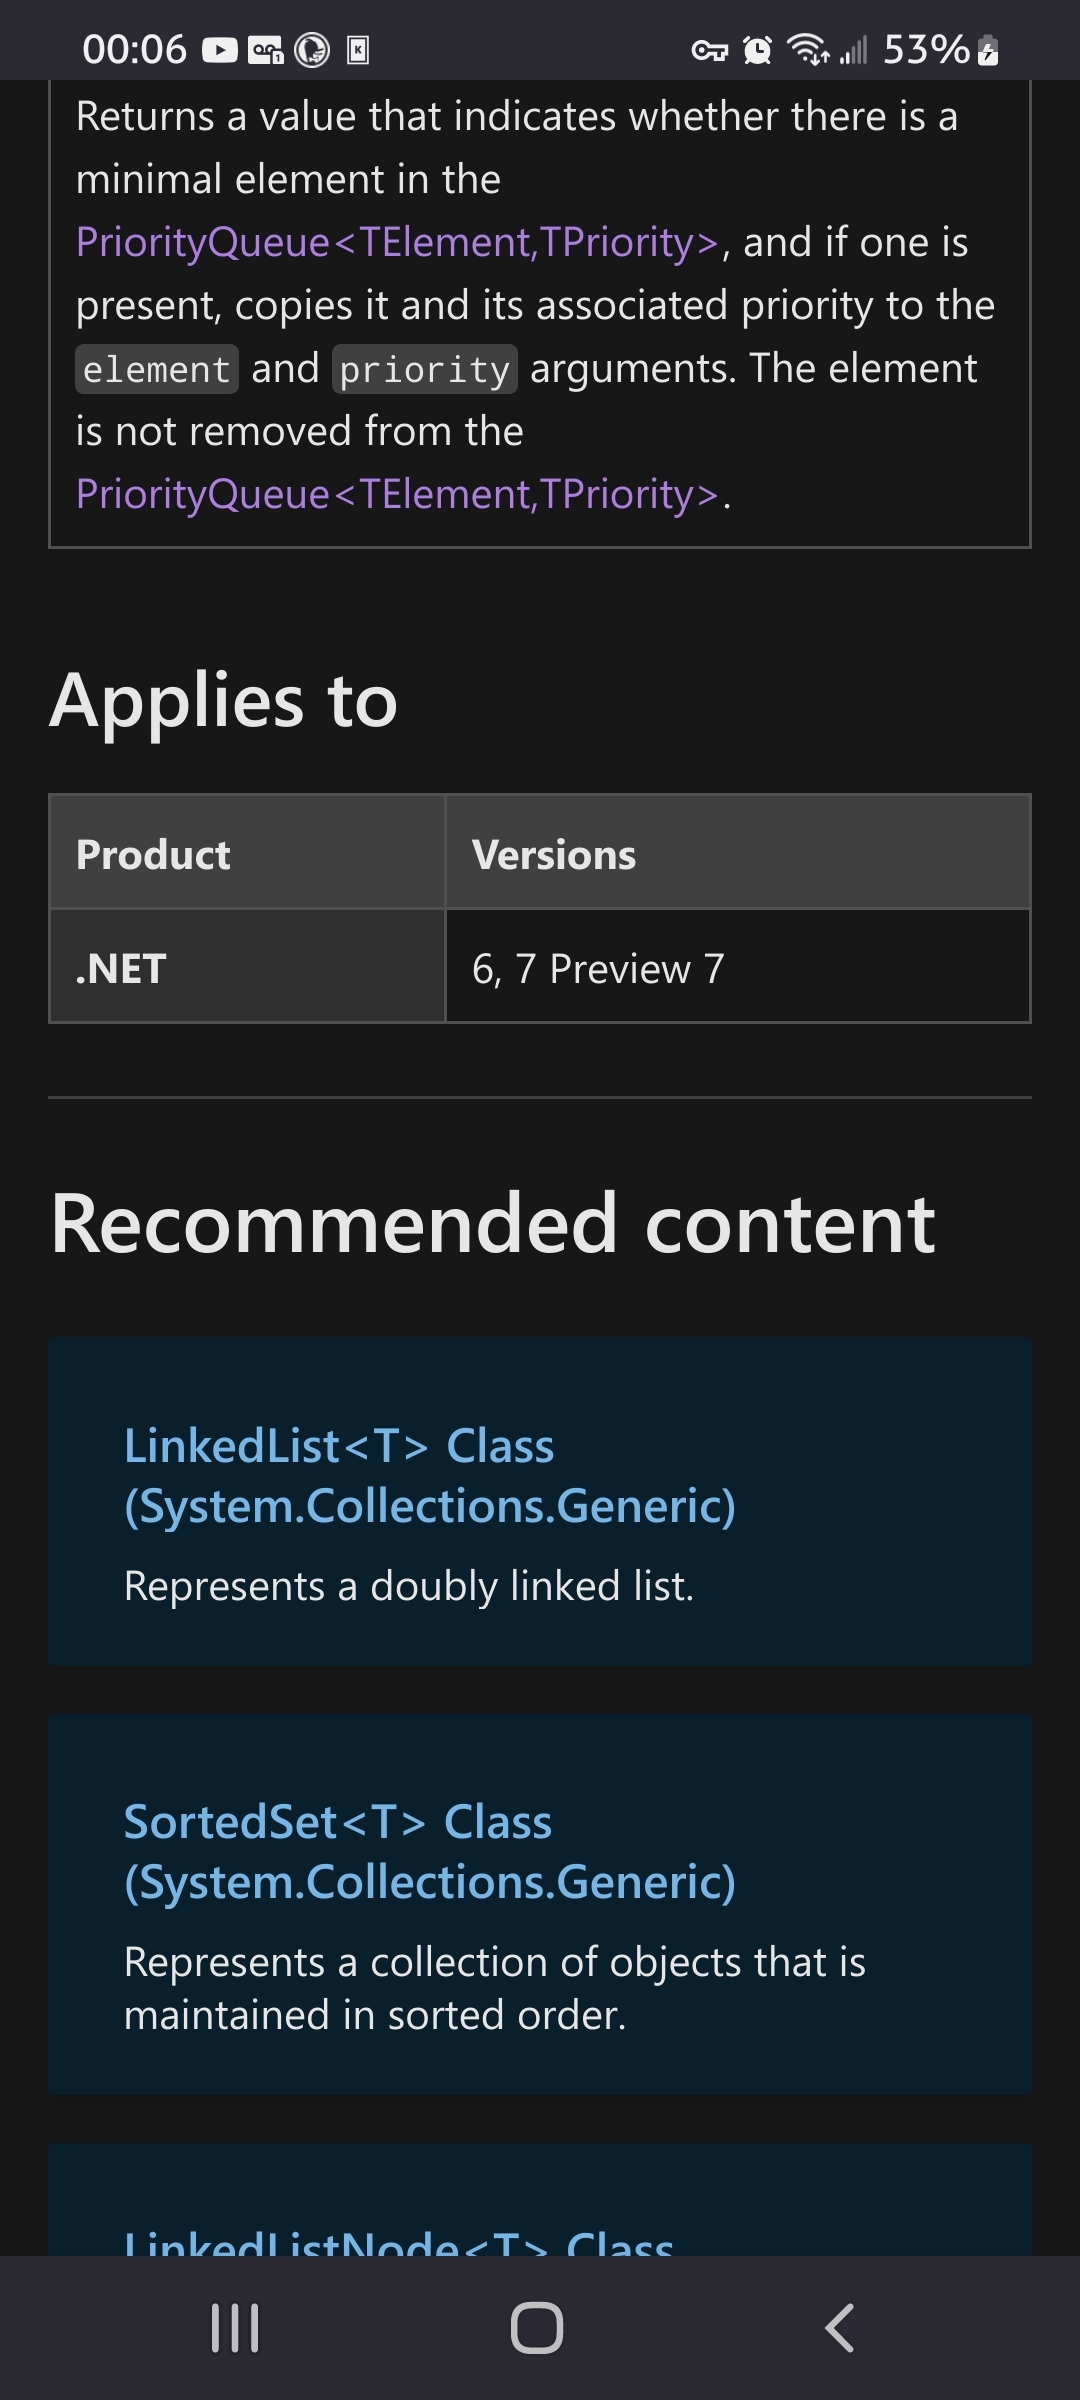Tap the voicemail notification icon
This screenshot has width=1080, height=2400.
pyautogui.click(x=266, y=49)
